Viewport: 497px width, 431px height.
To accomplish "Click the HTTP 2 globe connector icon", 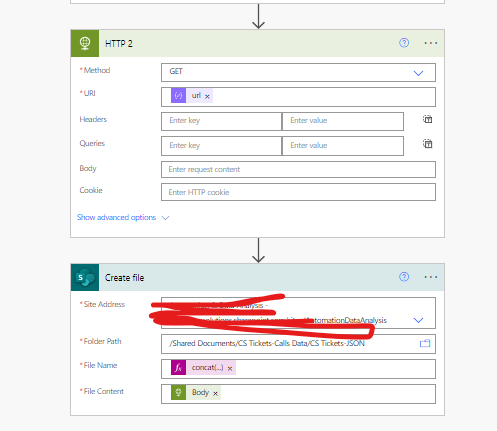I will coord(85,43).
